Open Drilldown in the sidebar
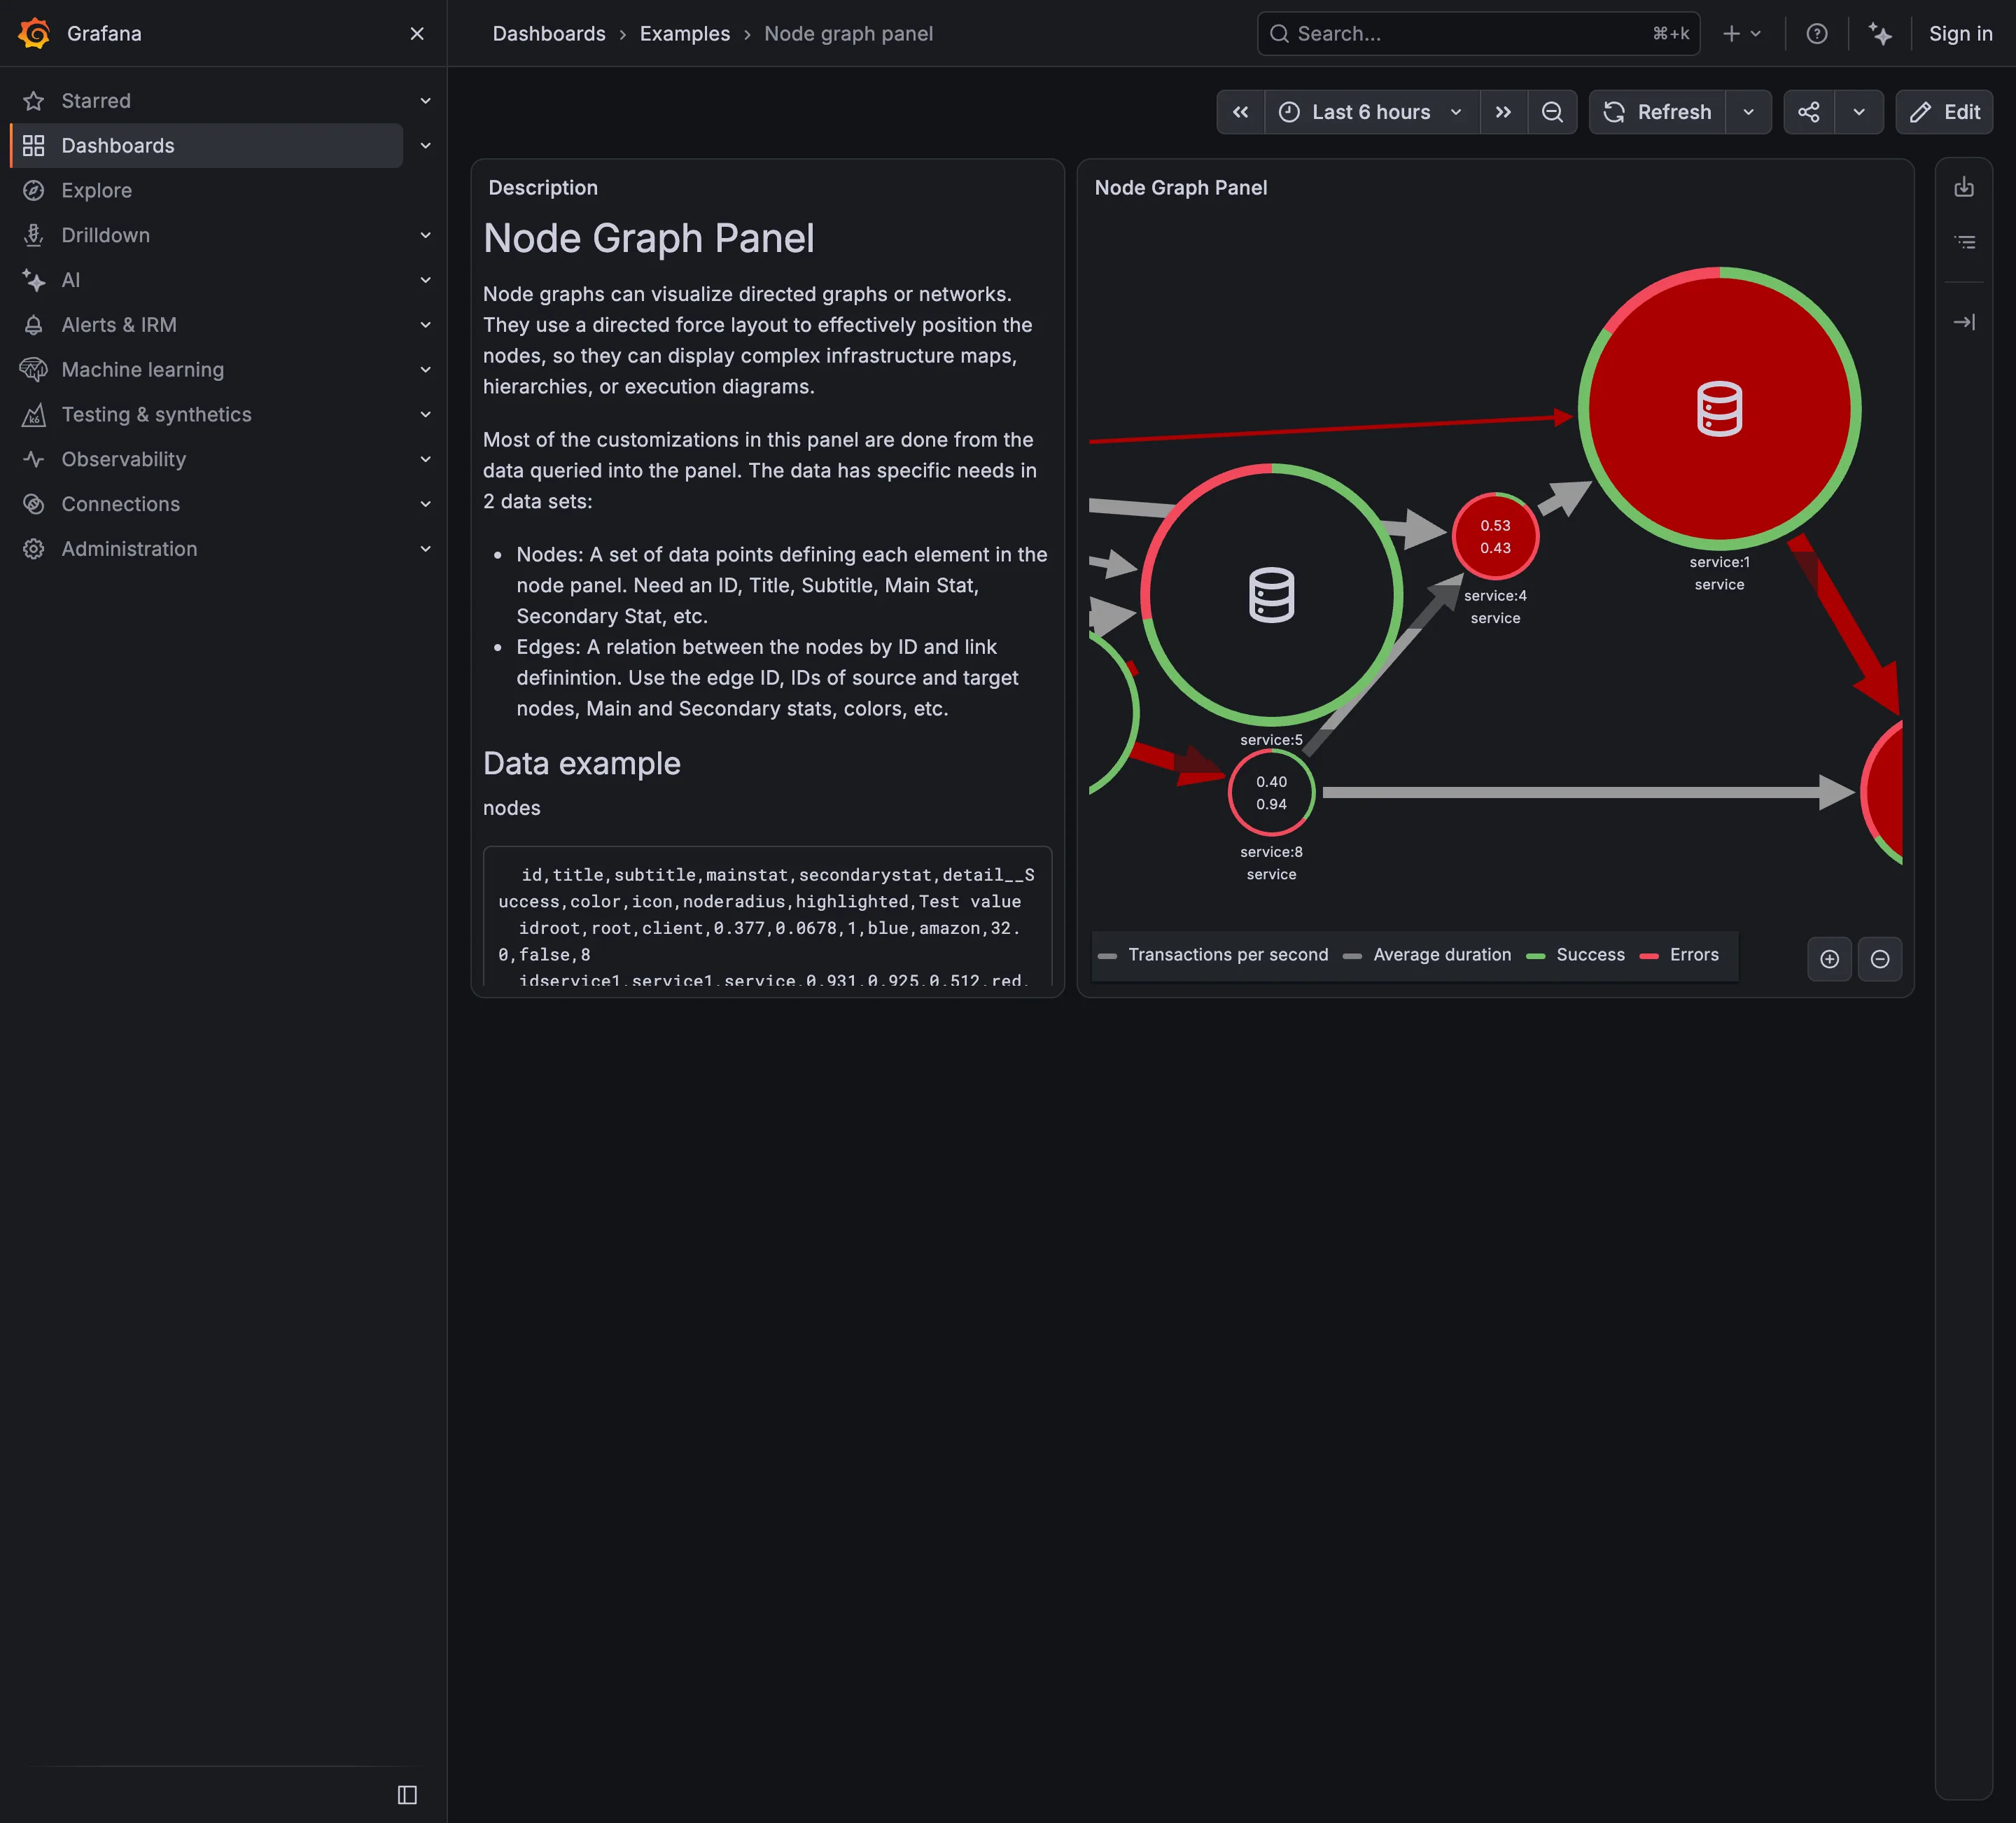The height and width of the screenshot is (1823, 2016). tap(105, 235)
